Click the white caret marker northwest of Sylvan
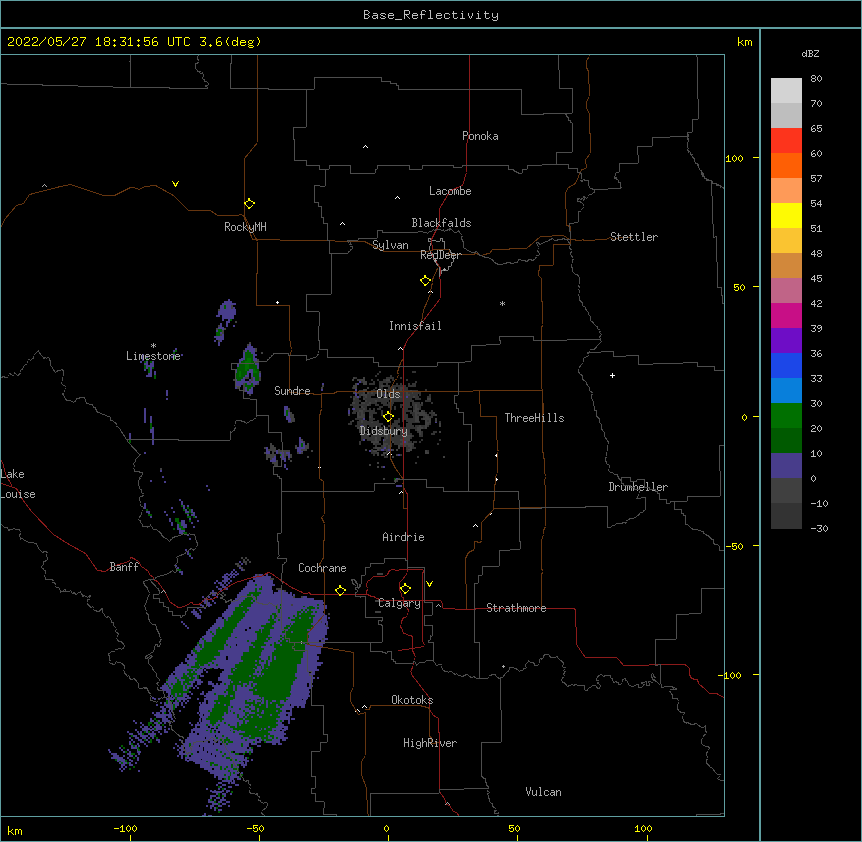 pyautogui.click(x=342, y=224)
